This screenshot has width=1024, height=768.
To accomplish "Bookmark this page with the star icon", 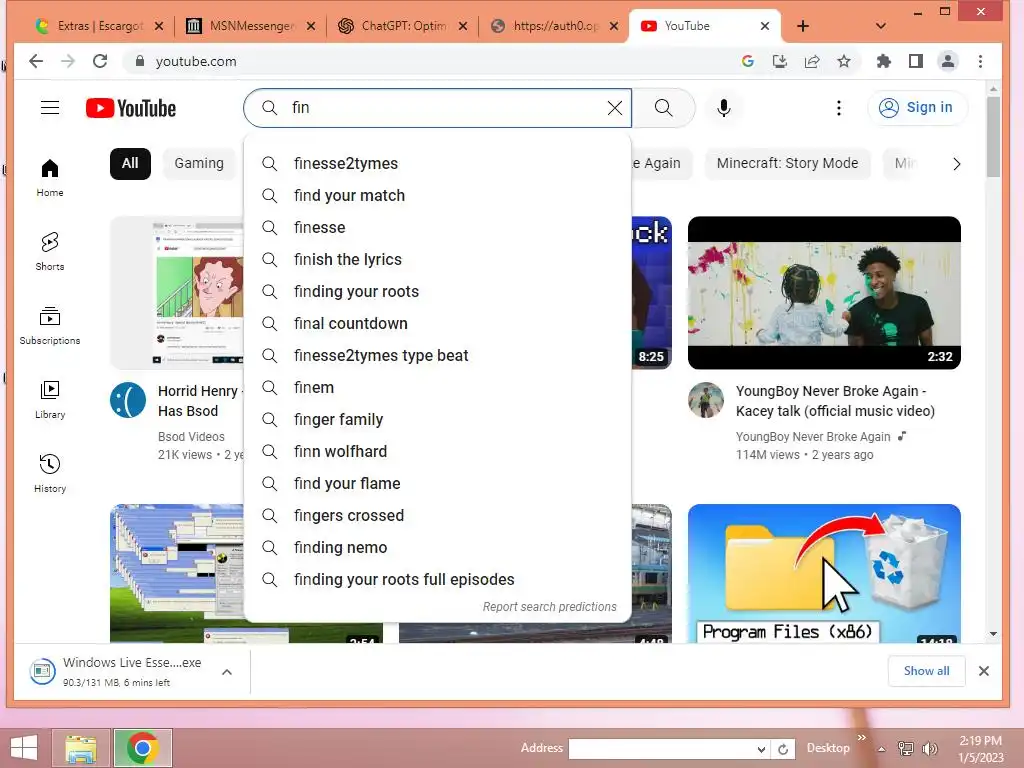I will tap(844, 61).
